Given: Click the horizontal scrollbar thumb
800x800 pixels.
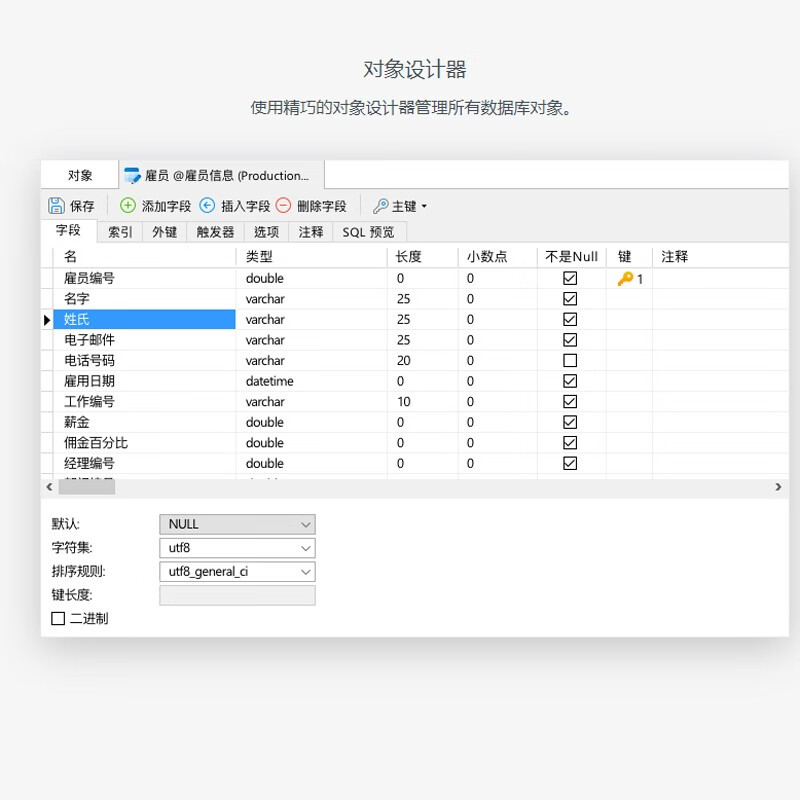Looking at the screenshot, I should click(x=87, y=487).
